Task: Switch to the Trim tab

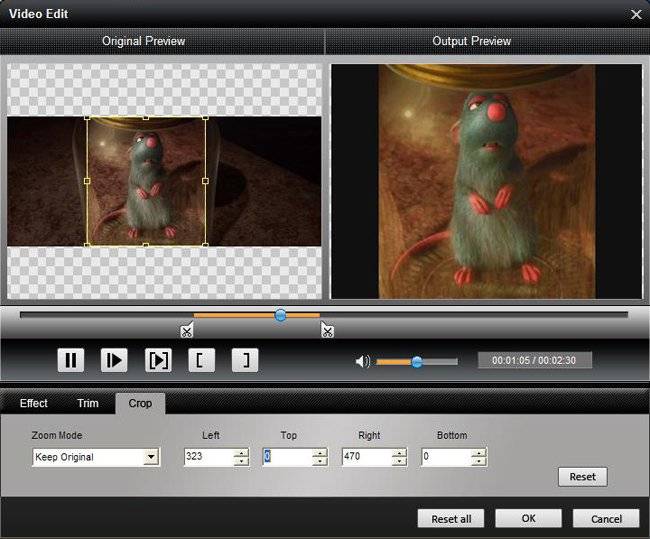Action: [88, 403]
